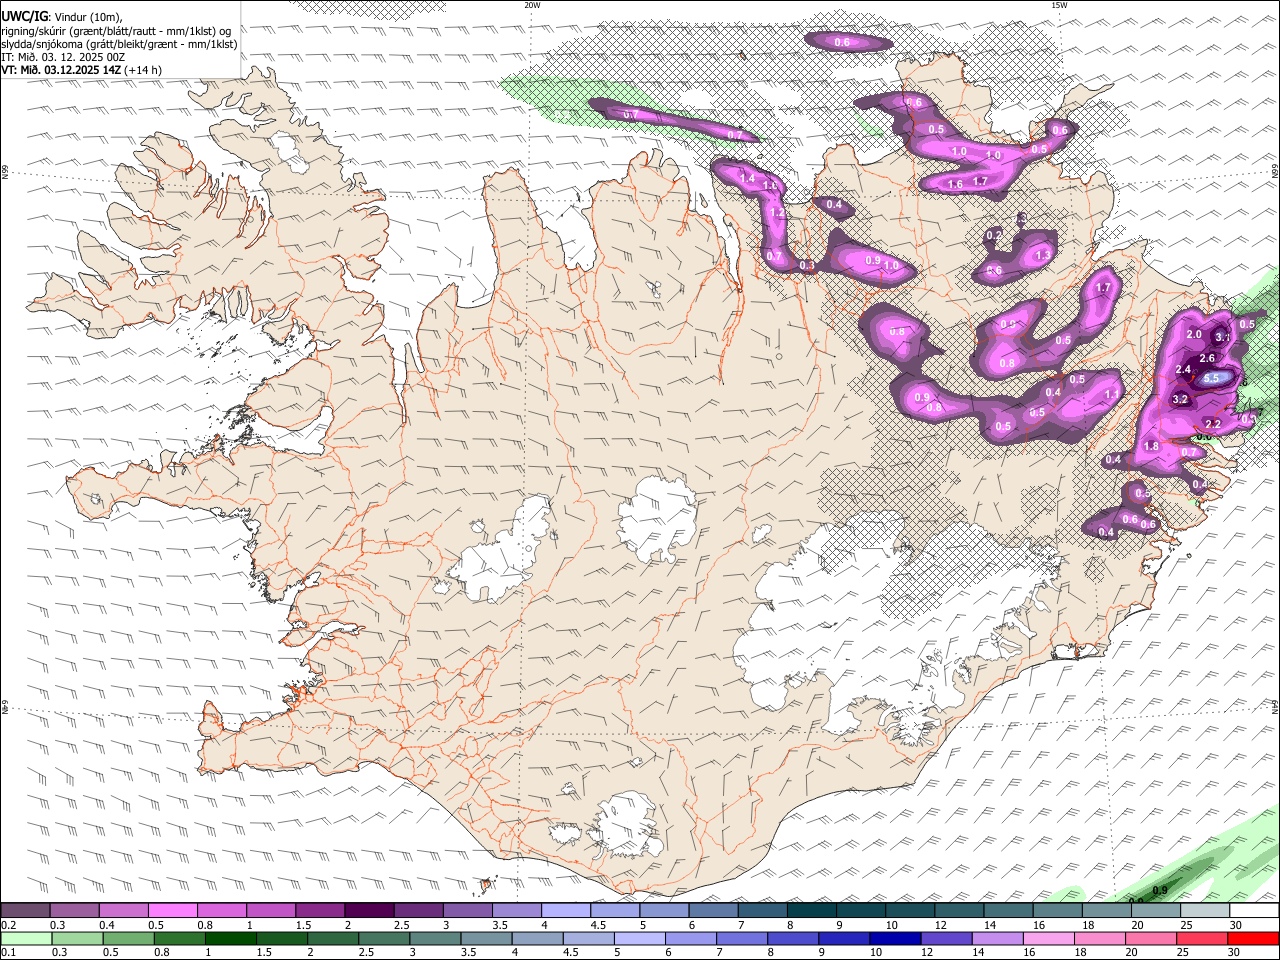
Task: Click the 2.2 precipitation value
Action: (x=1214, y=425)
